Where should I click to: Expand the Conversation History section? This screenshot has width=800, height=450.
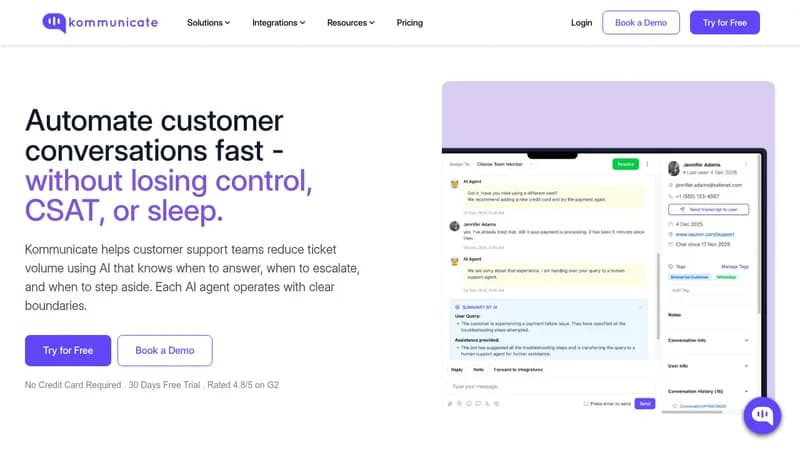point(708,391)
